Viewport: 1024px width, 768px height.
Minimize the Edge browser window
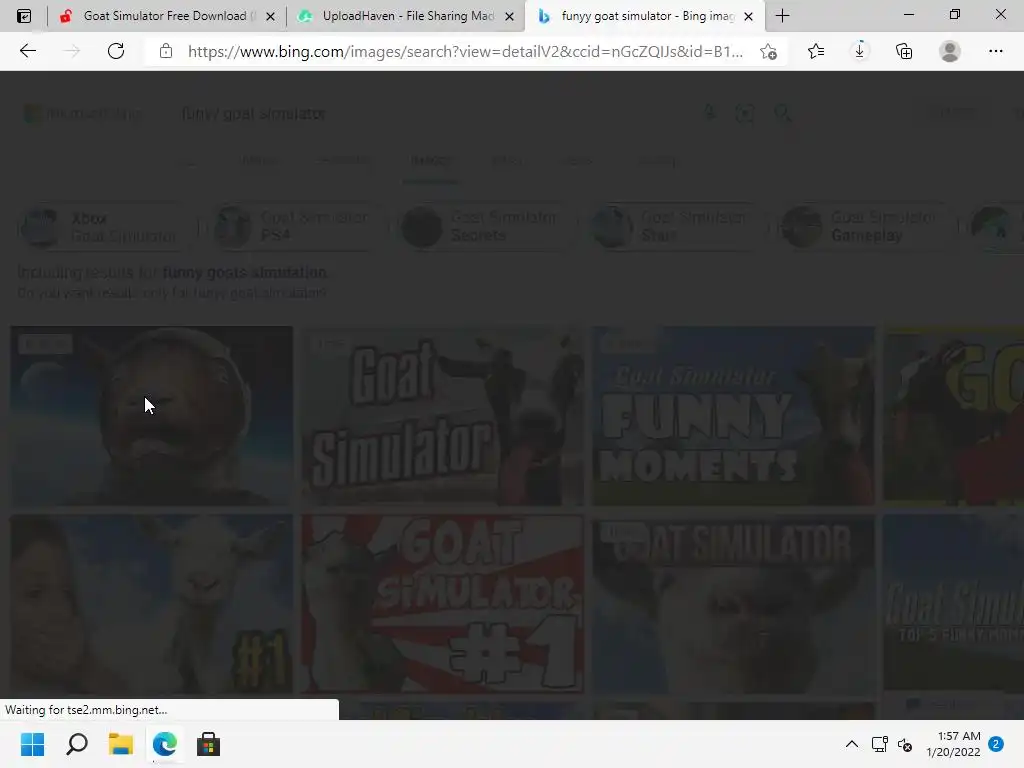(908, 14)
